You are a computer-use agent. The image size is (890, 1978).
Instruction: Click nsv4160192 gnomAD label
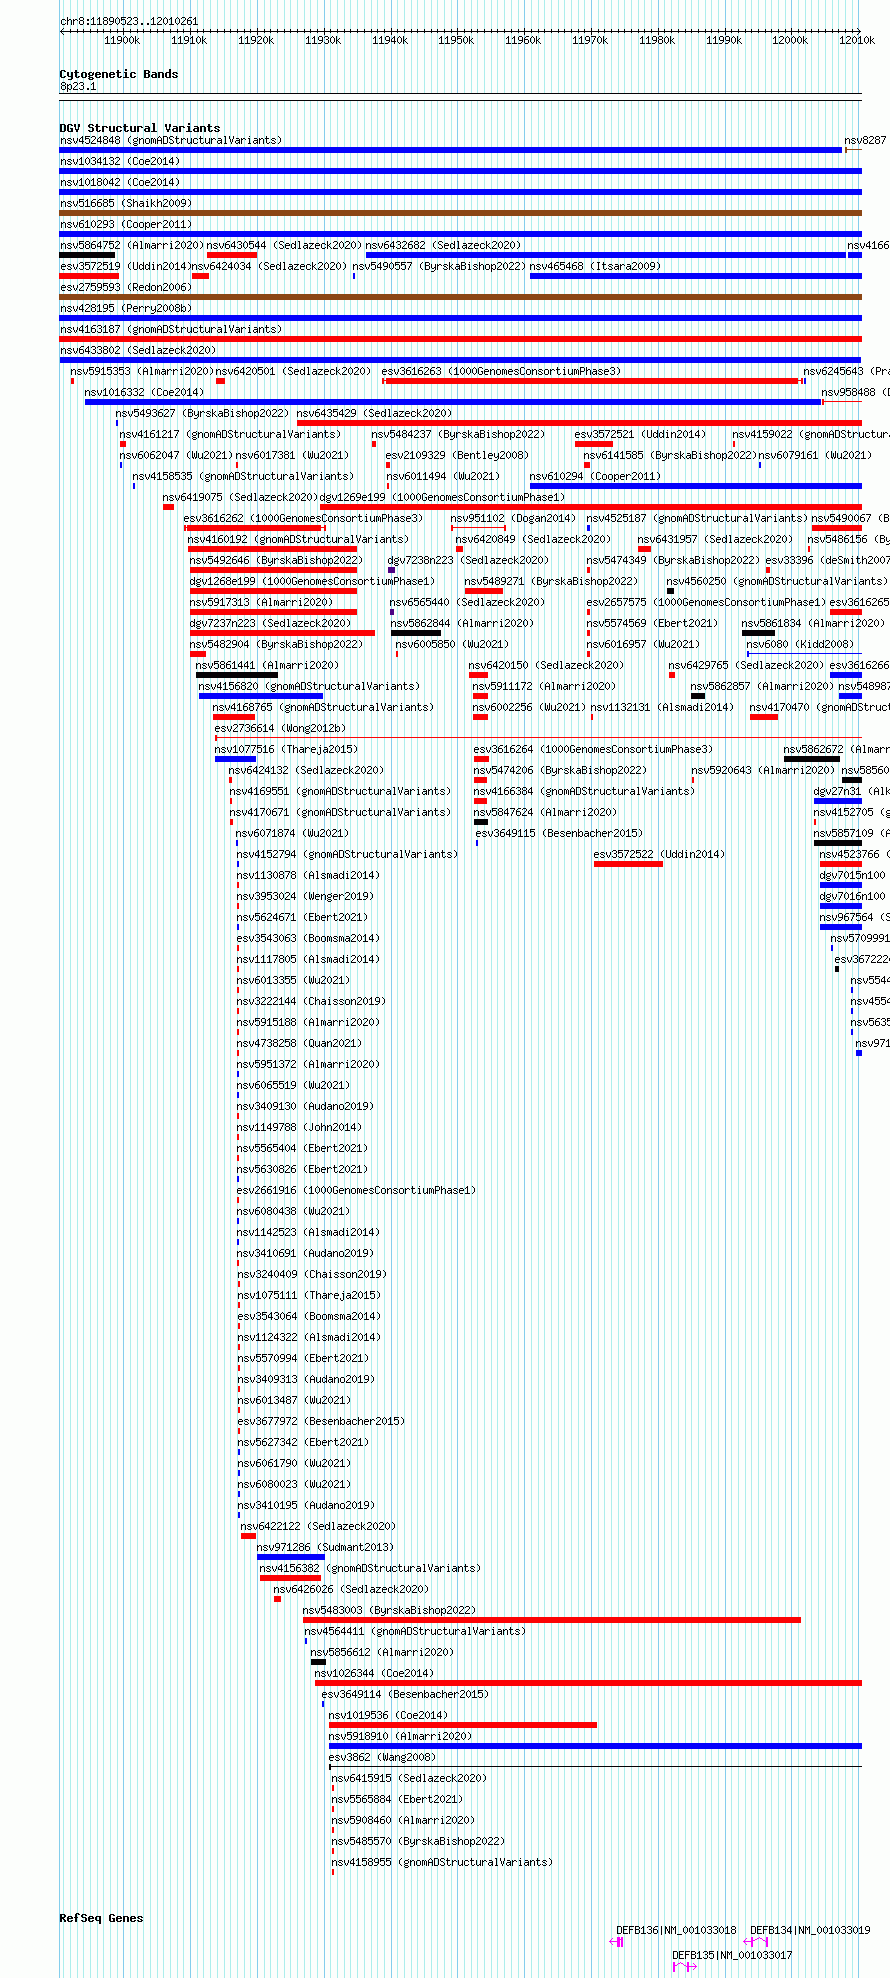(298, 539)
